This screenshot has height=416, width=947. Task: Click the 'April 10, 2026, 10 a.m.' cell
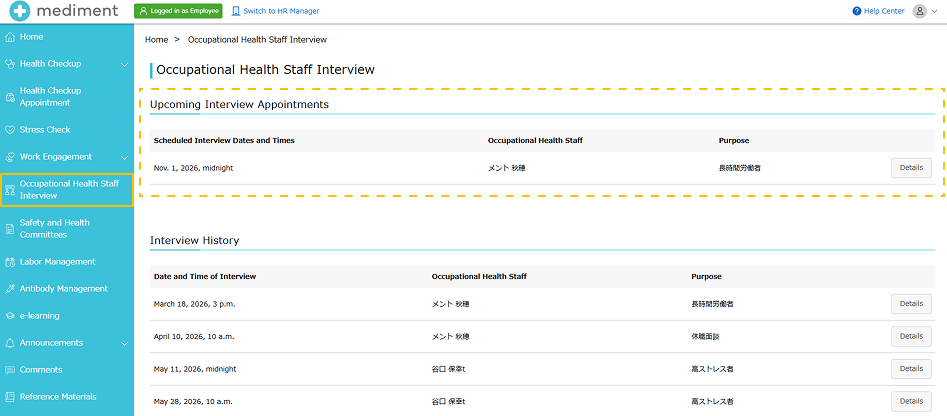(x=194, y=336)
